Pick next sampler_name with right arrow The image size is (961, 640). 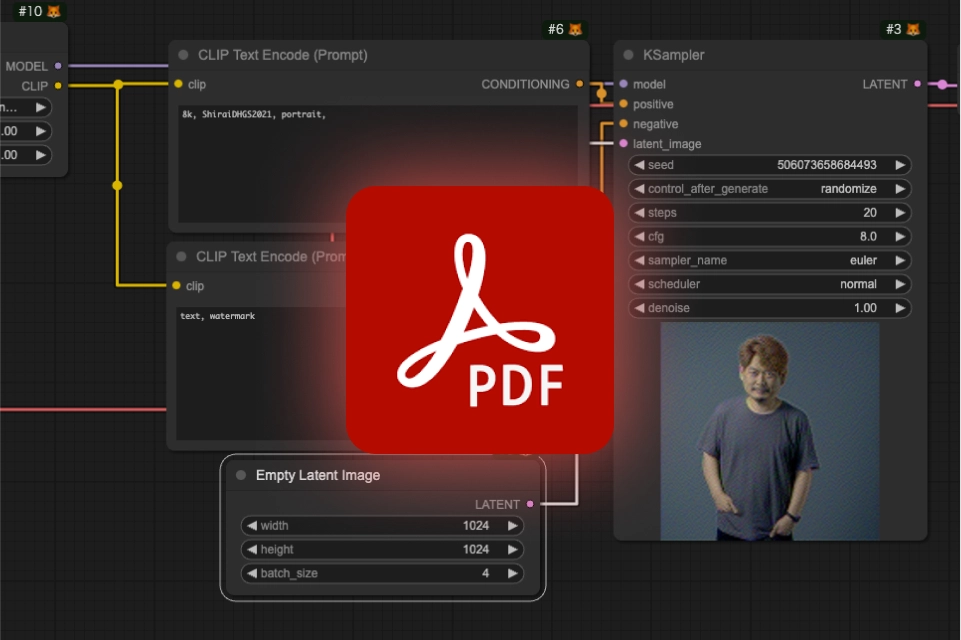[x=900, y=261]
